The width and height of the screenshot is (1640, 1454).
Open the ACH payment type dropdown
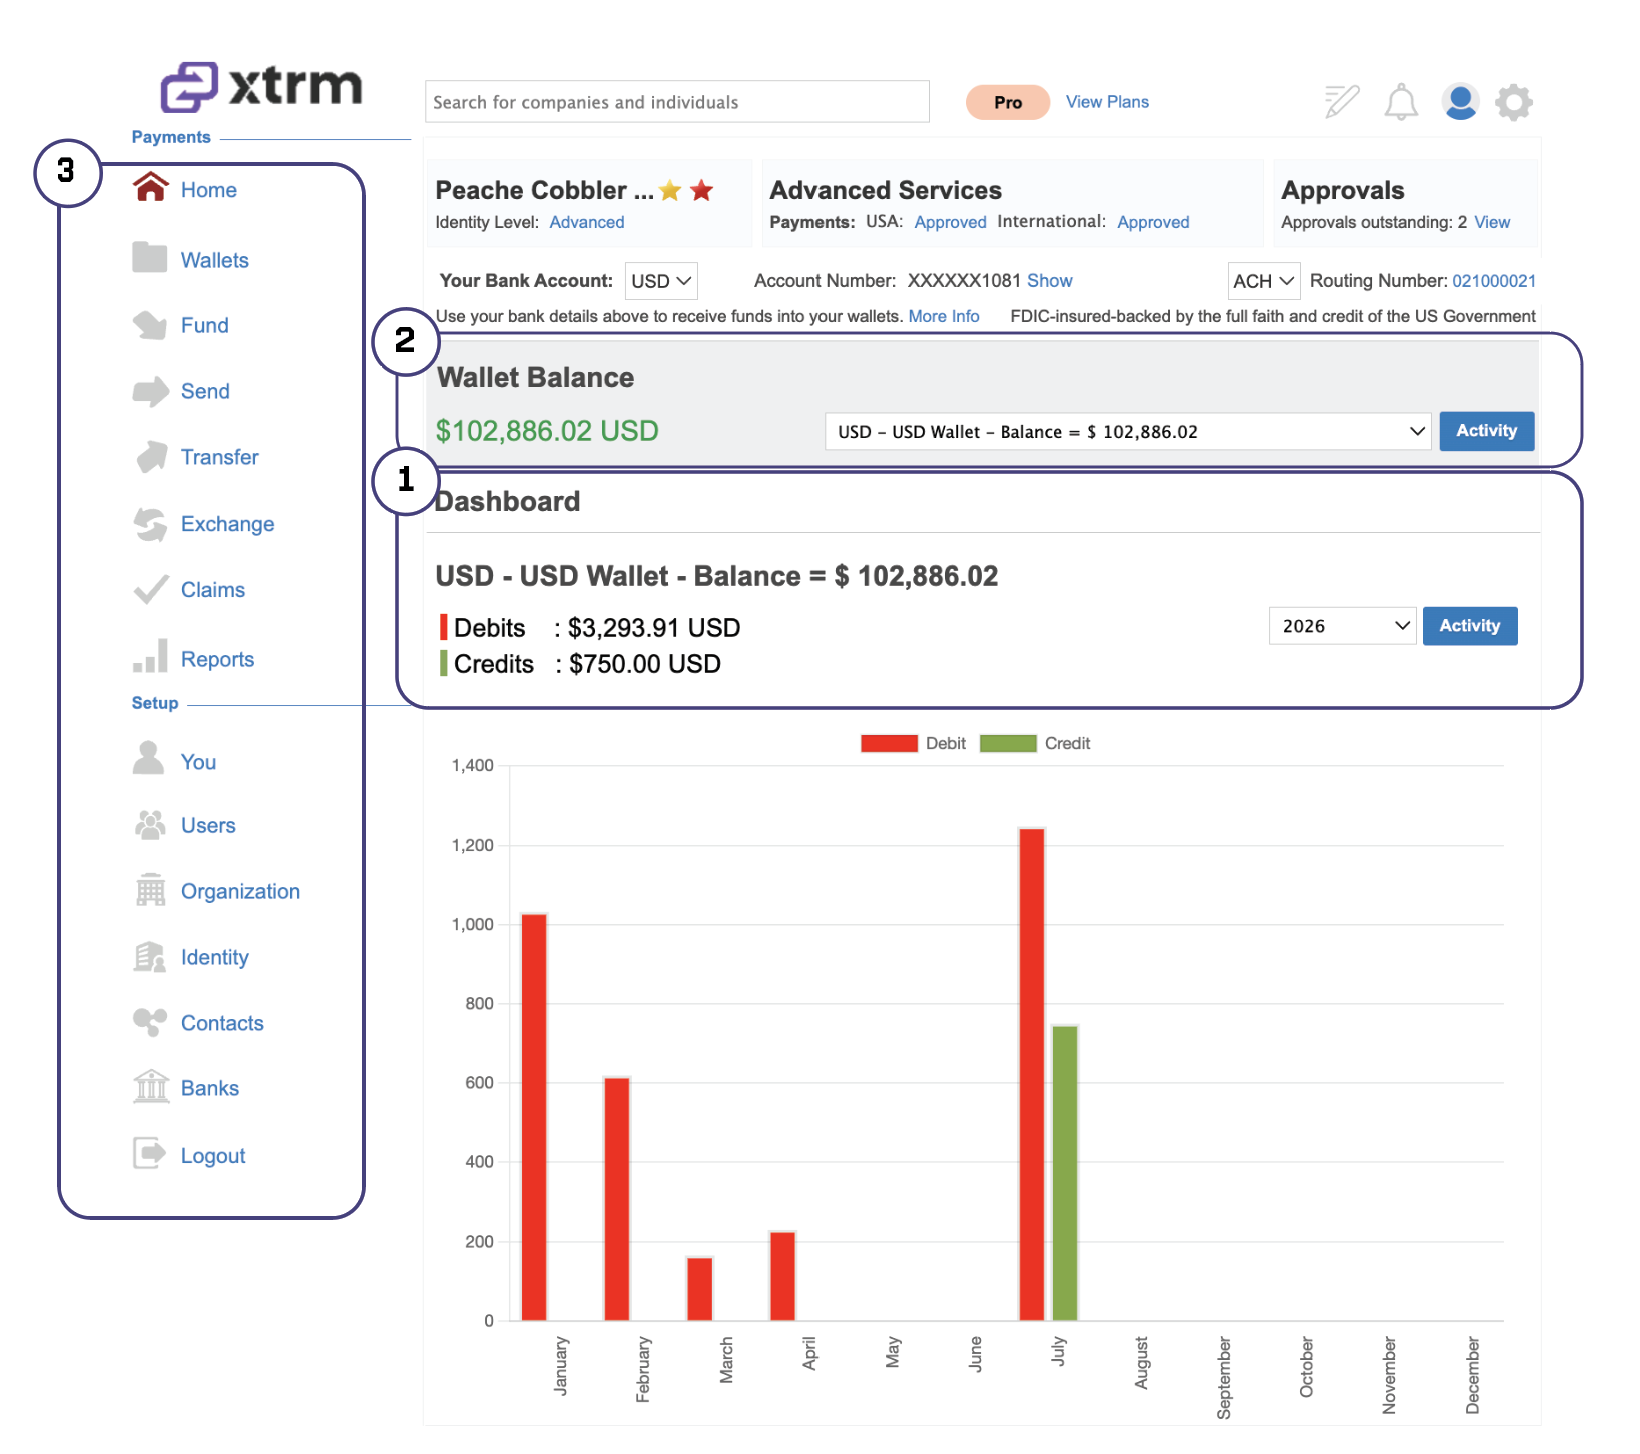[x=1264, y=281]
